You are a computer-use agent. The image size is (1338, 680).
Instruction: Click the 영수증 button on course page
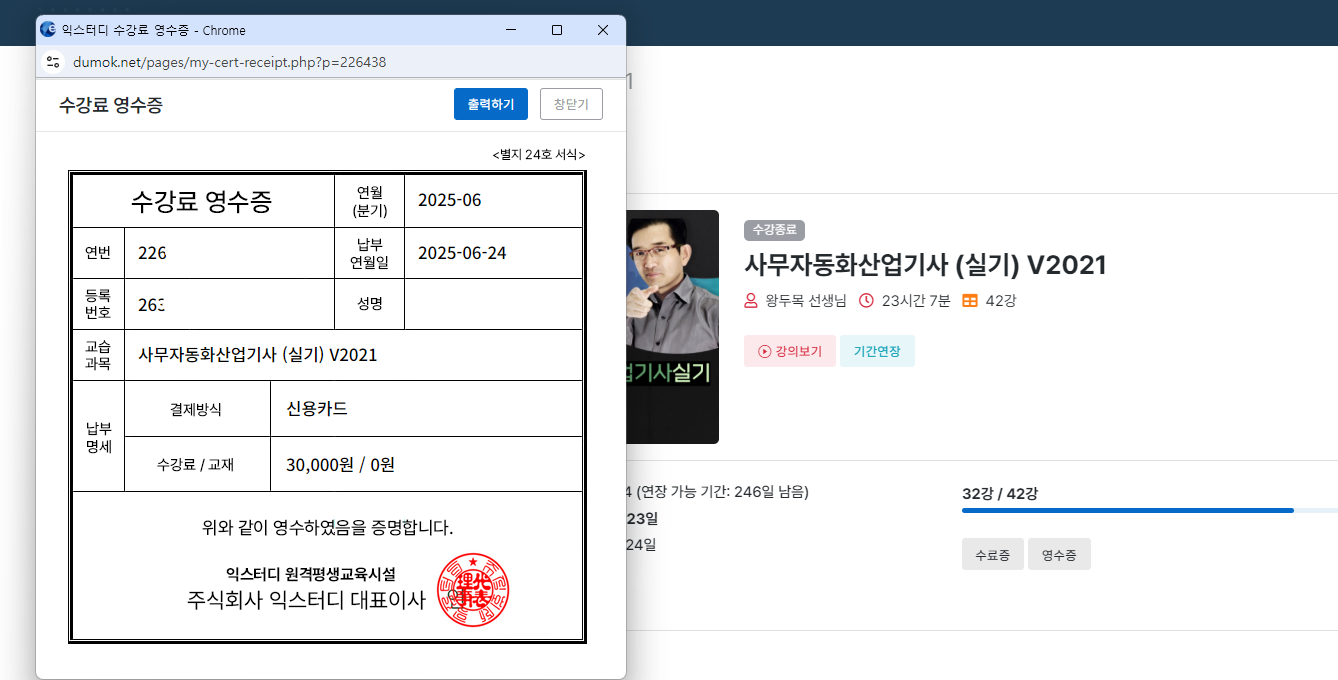point(1059,554)
